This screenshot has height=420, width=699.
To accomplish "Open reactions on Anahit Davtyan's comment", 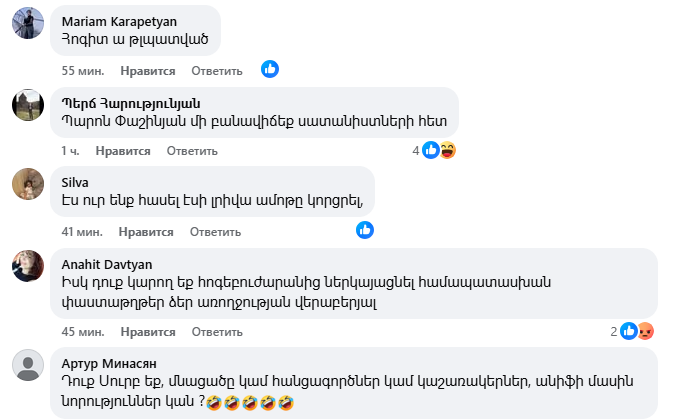I will point(636,330).
